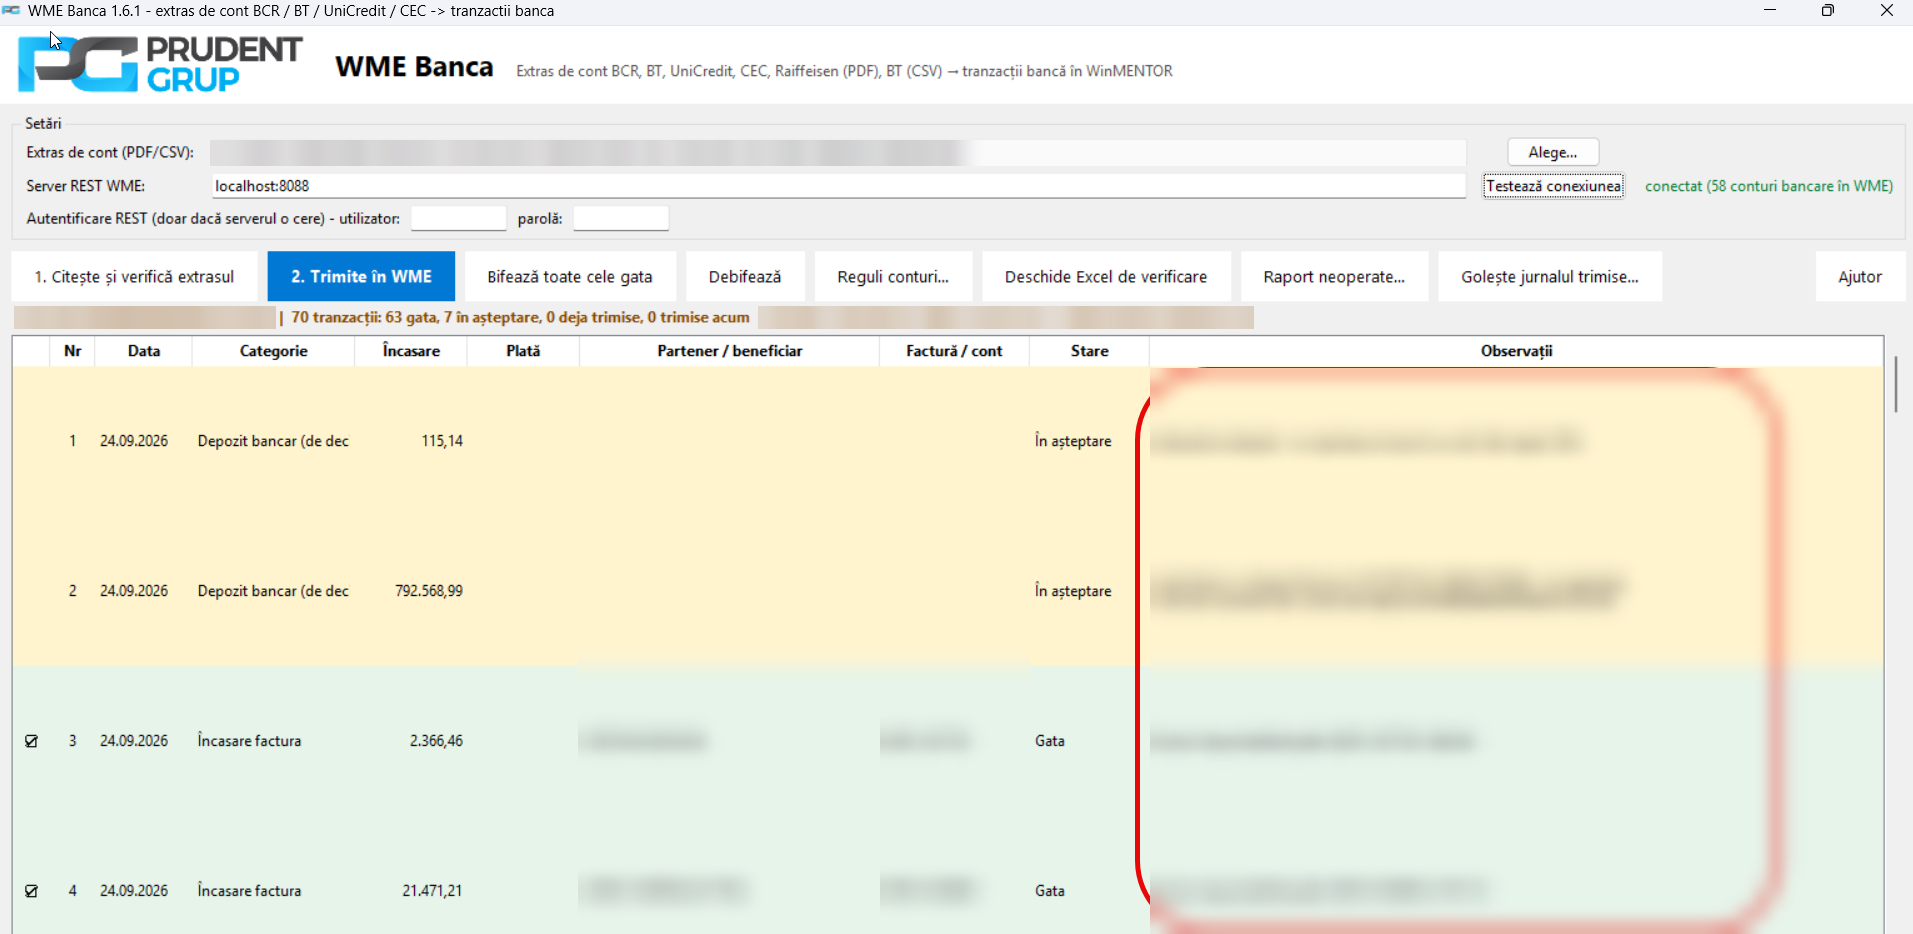Click the 'Categorie' column header

[273, 351]
